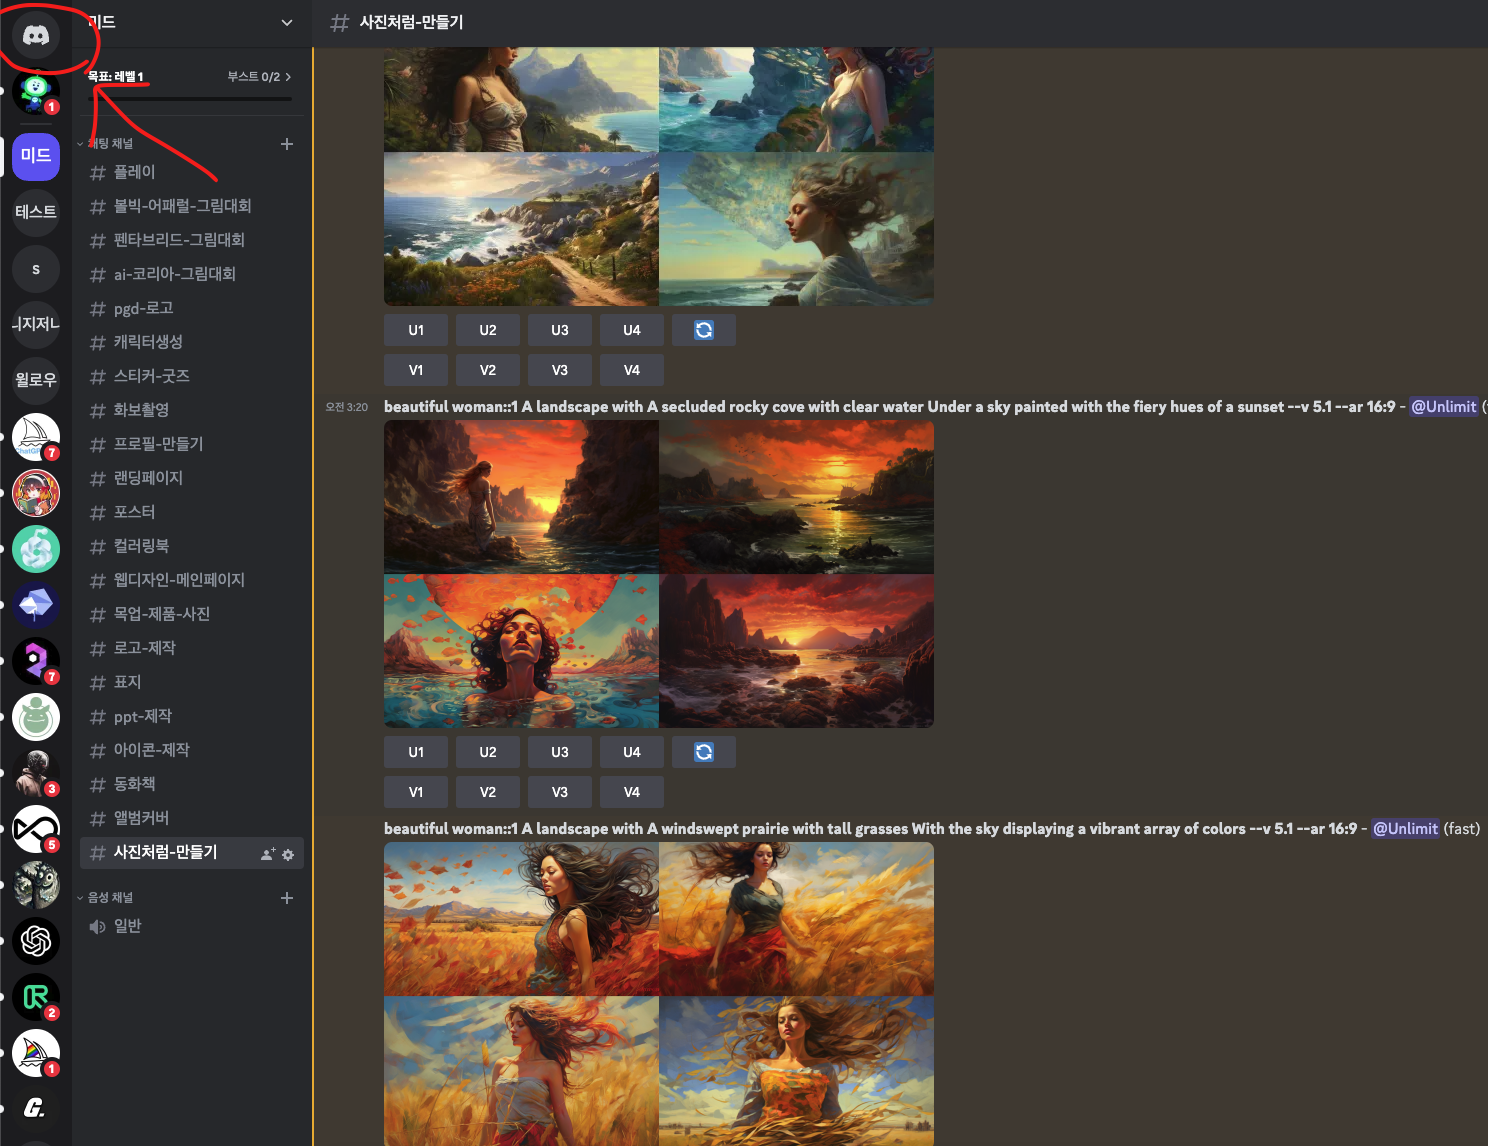Open Discord home direct messages
The height and width of the screenshot is (1146, 1488).
click(x=36, y=35)
